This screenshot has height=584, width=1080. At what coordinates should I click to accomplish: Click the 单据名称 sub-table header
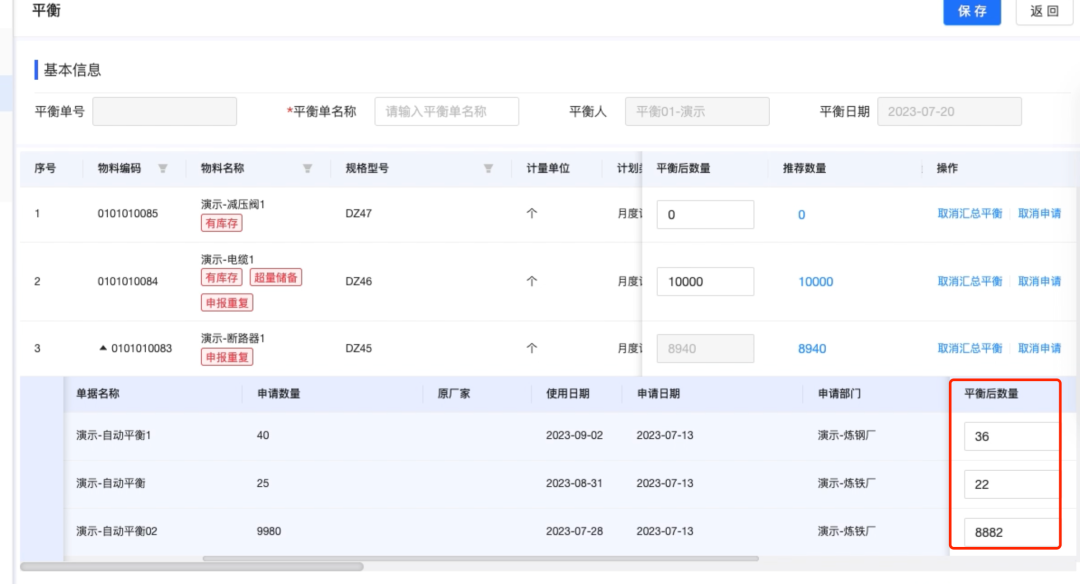(x=97, y=394)
